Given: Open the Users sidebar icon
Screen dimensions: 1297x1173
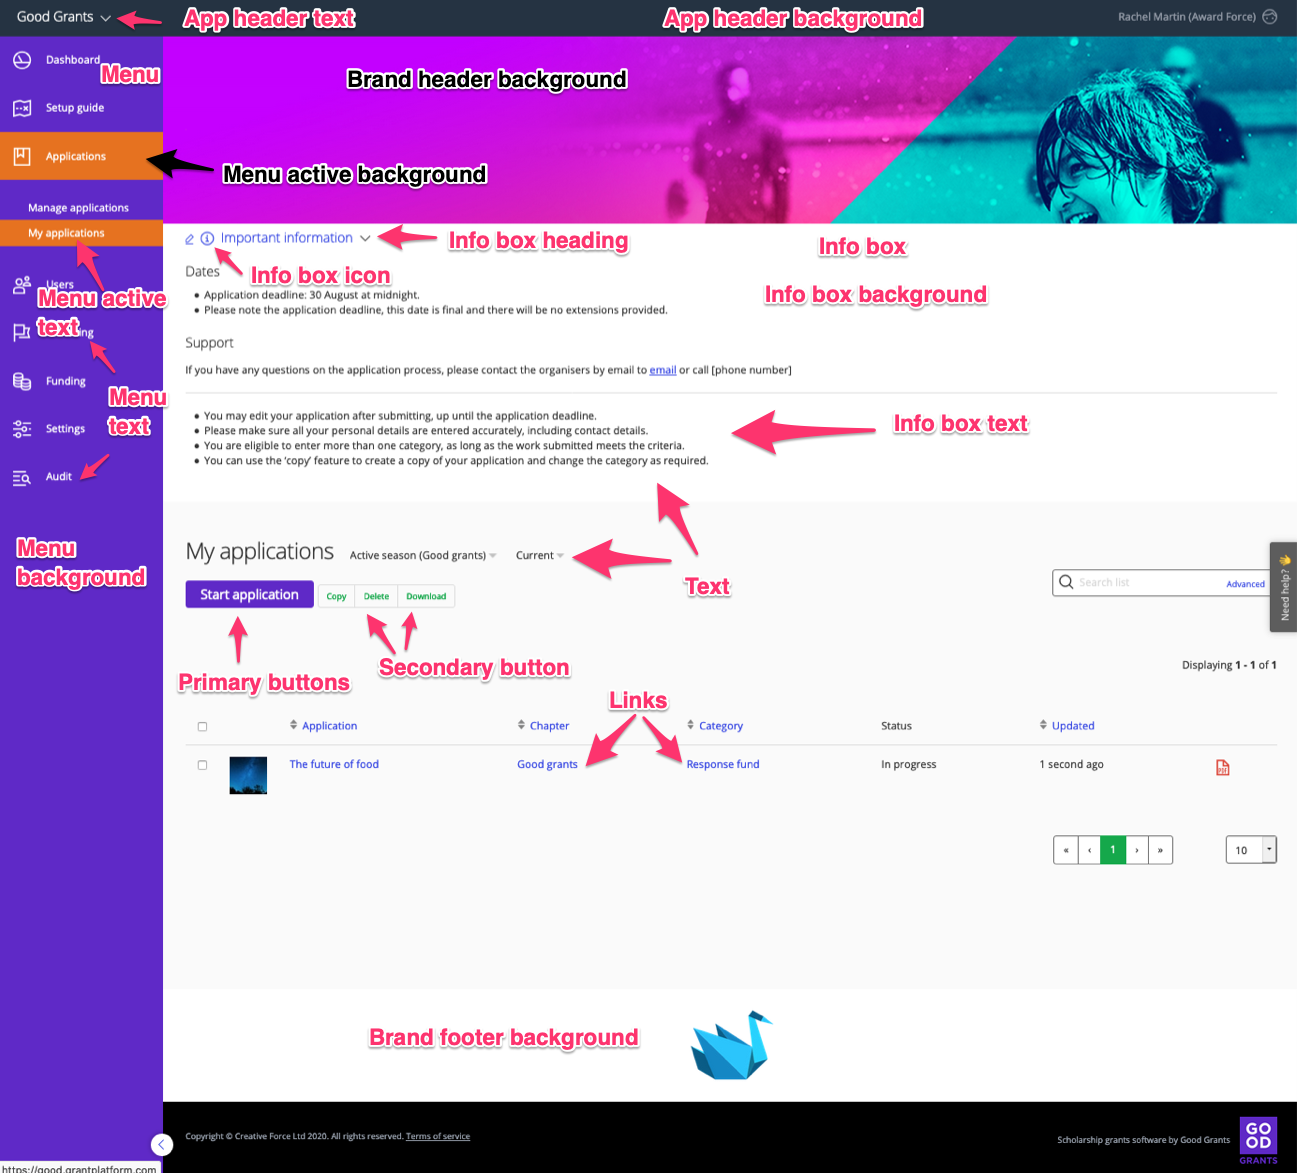Looking at the screenshot, I should pos(22,286).
